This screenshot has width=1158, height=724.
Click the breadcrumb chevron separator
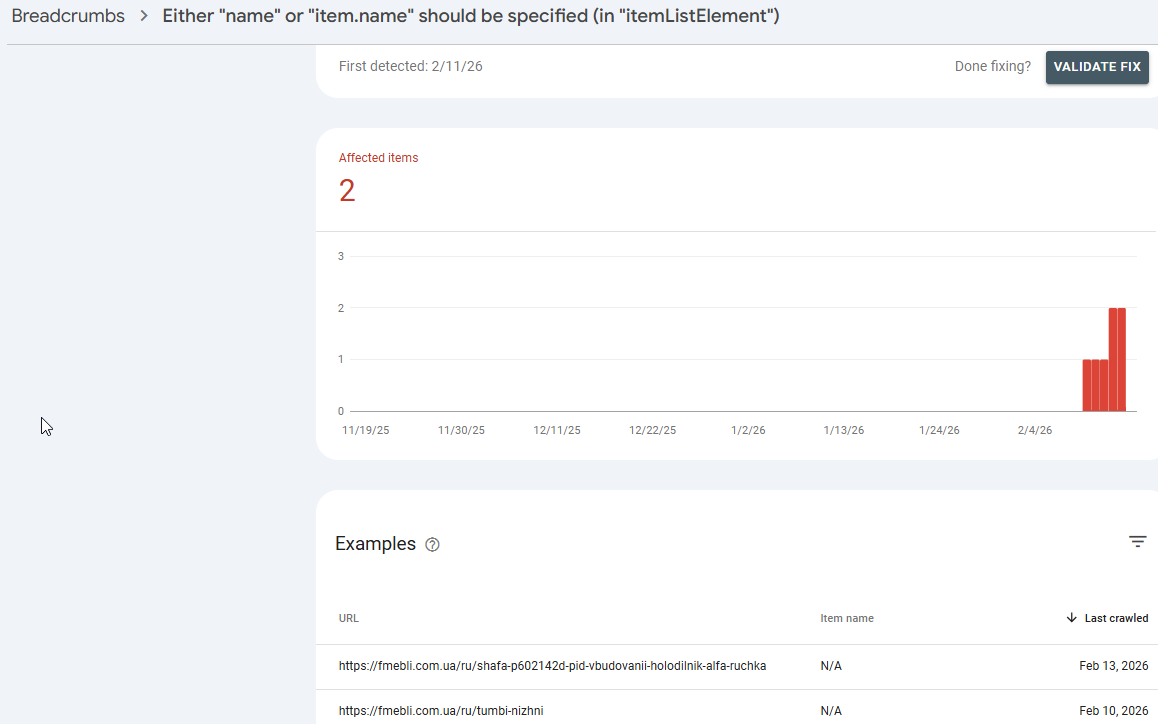click(x=144, y=16)
